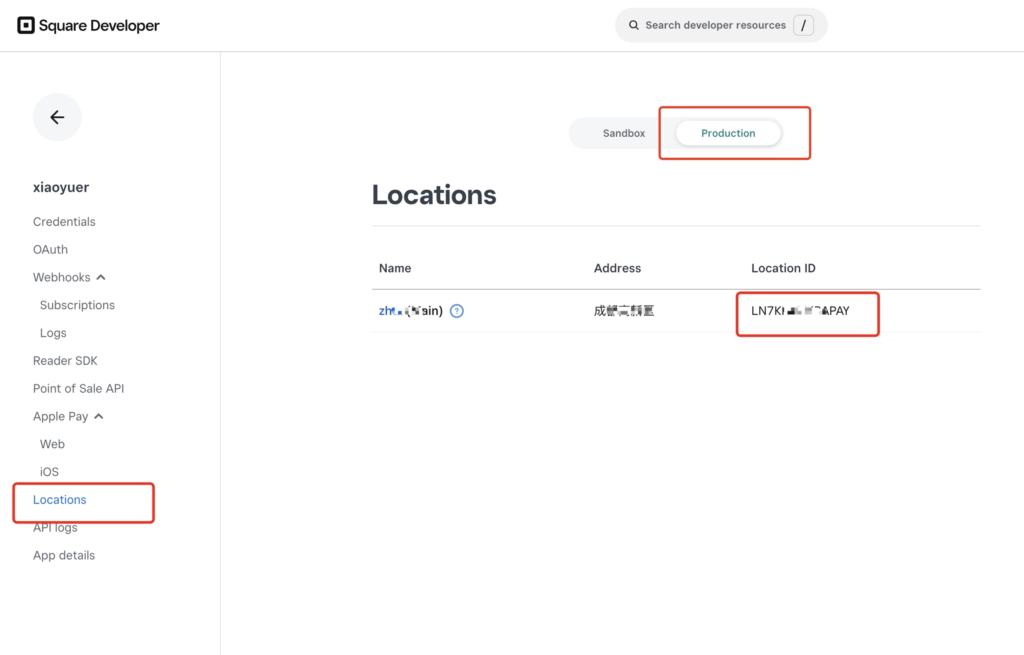Click the Location ID column header
The width and height of the screenshot is (1024, 655).
coord(783,268)
